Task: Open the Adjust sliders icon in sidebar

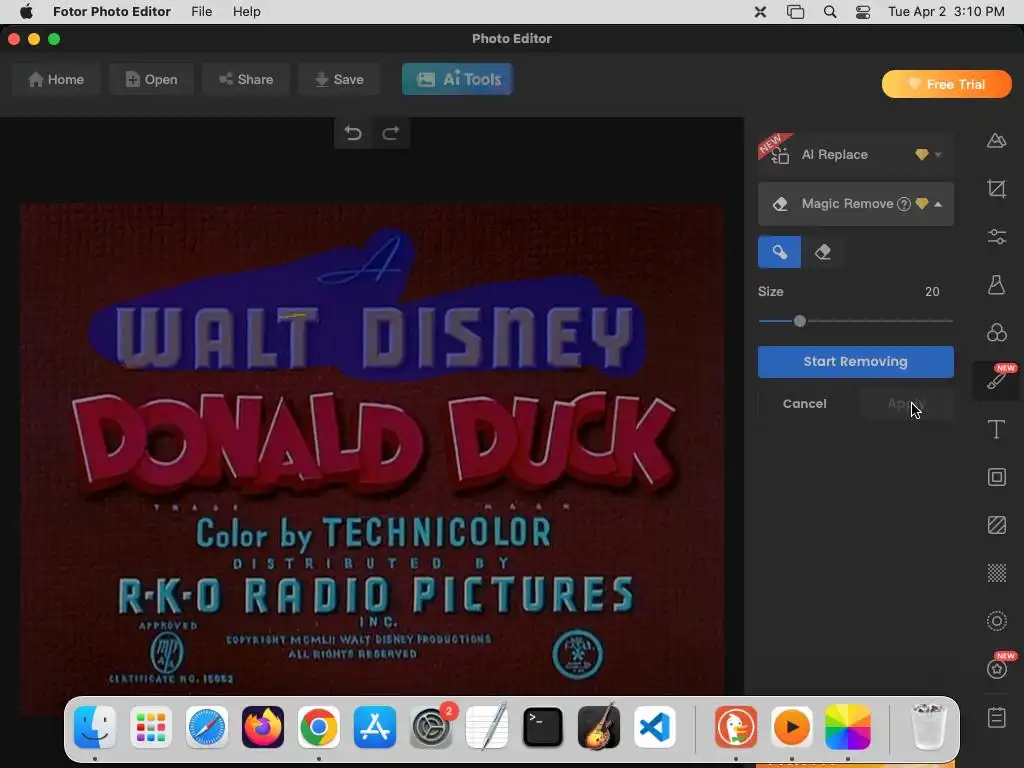Action: 996,236
